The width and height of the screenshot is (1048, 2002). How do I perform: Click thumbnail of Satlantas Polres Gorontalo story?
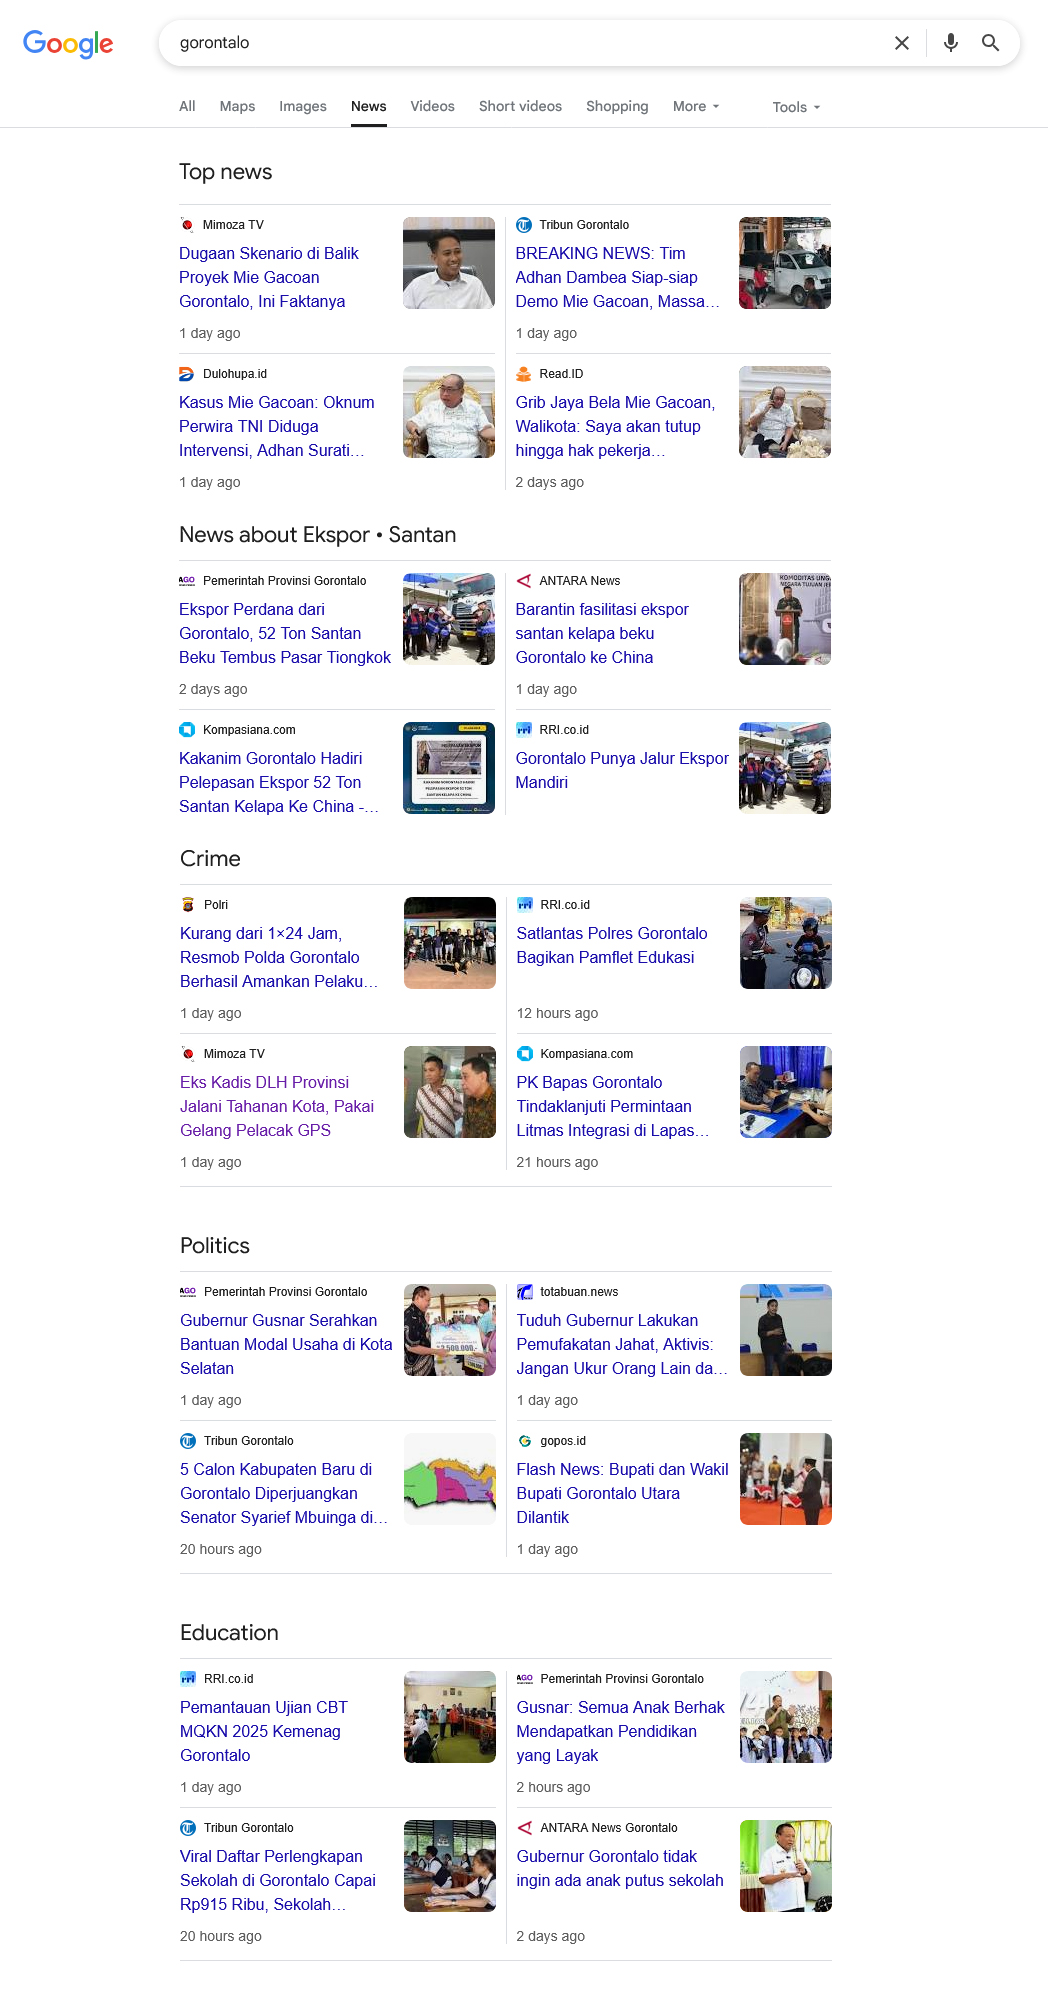point(786,943)
